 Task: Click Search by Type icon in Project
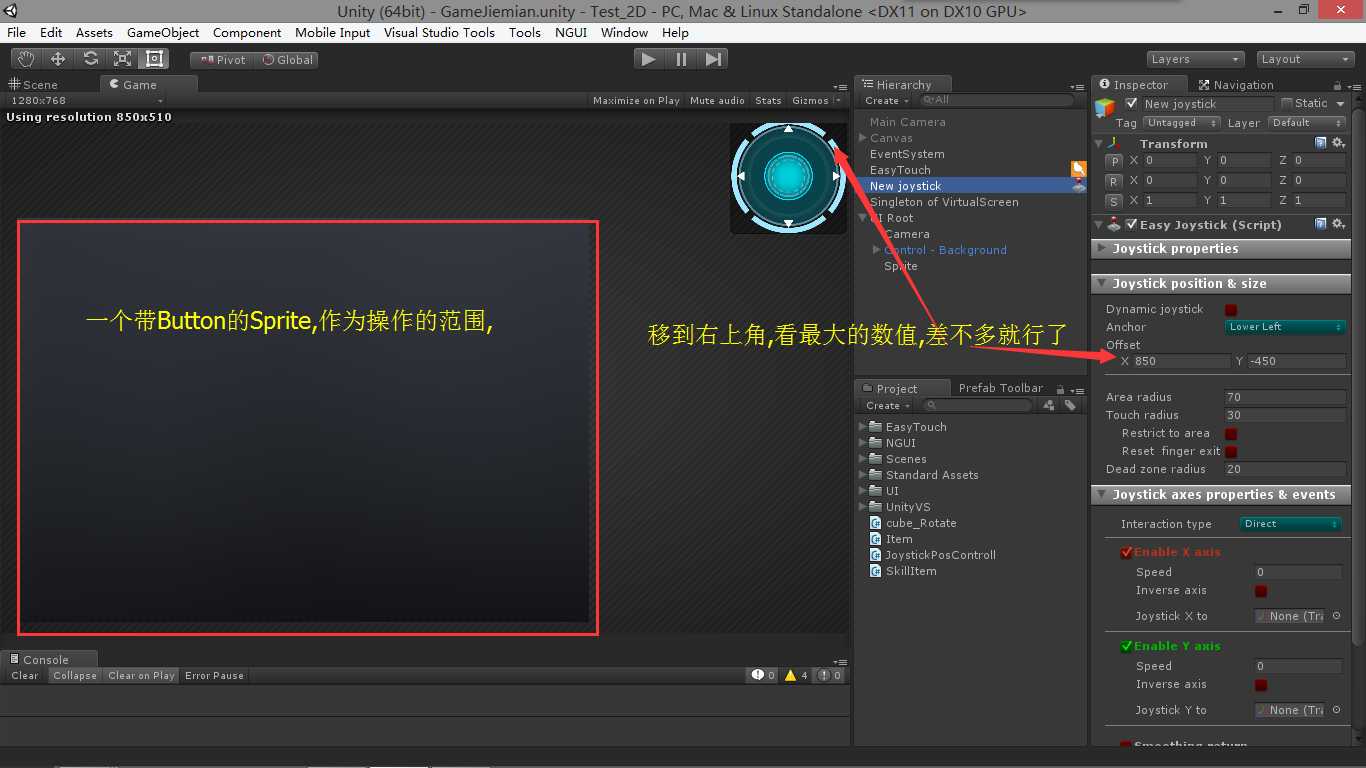pyautogui.click(x=1049, y=405)
